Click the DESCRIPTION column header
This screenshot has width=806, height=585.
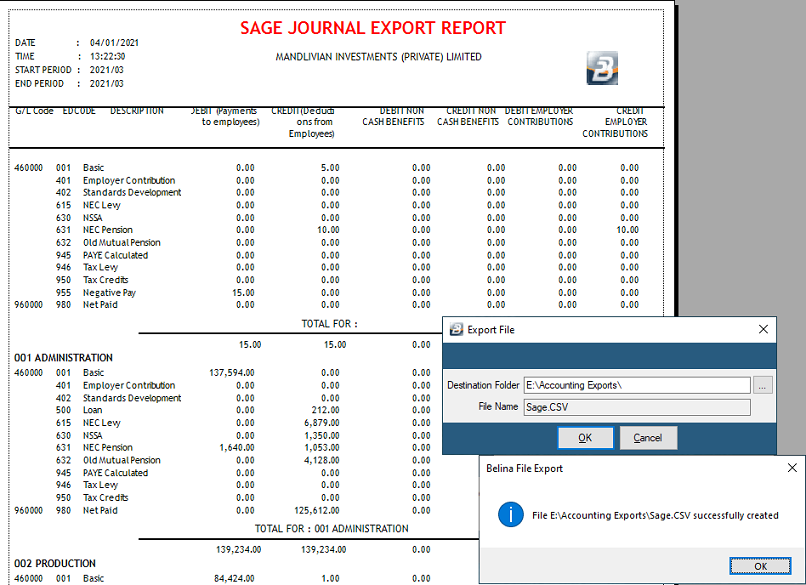click(137, 111)
